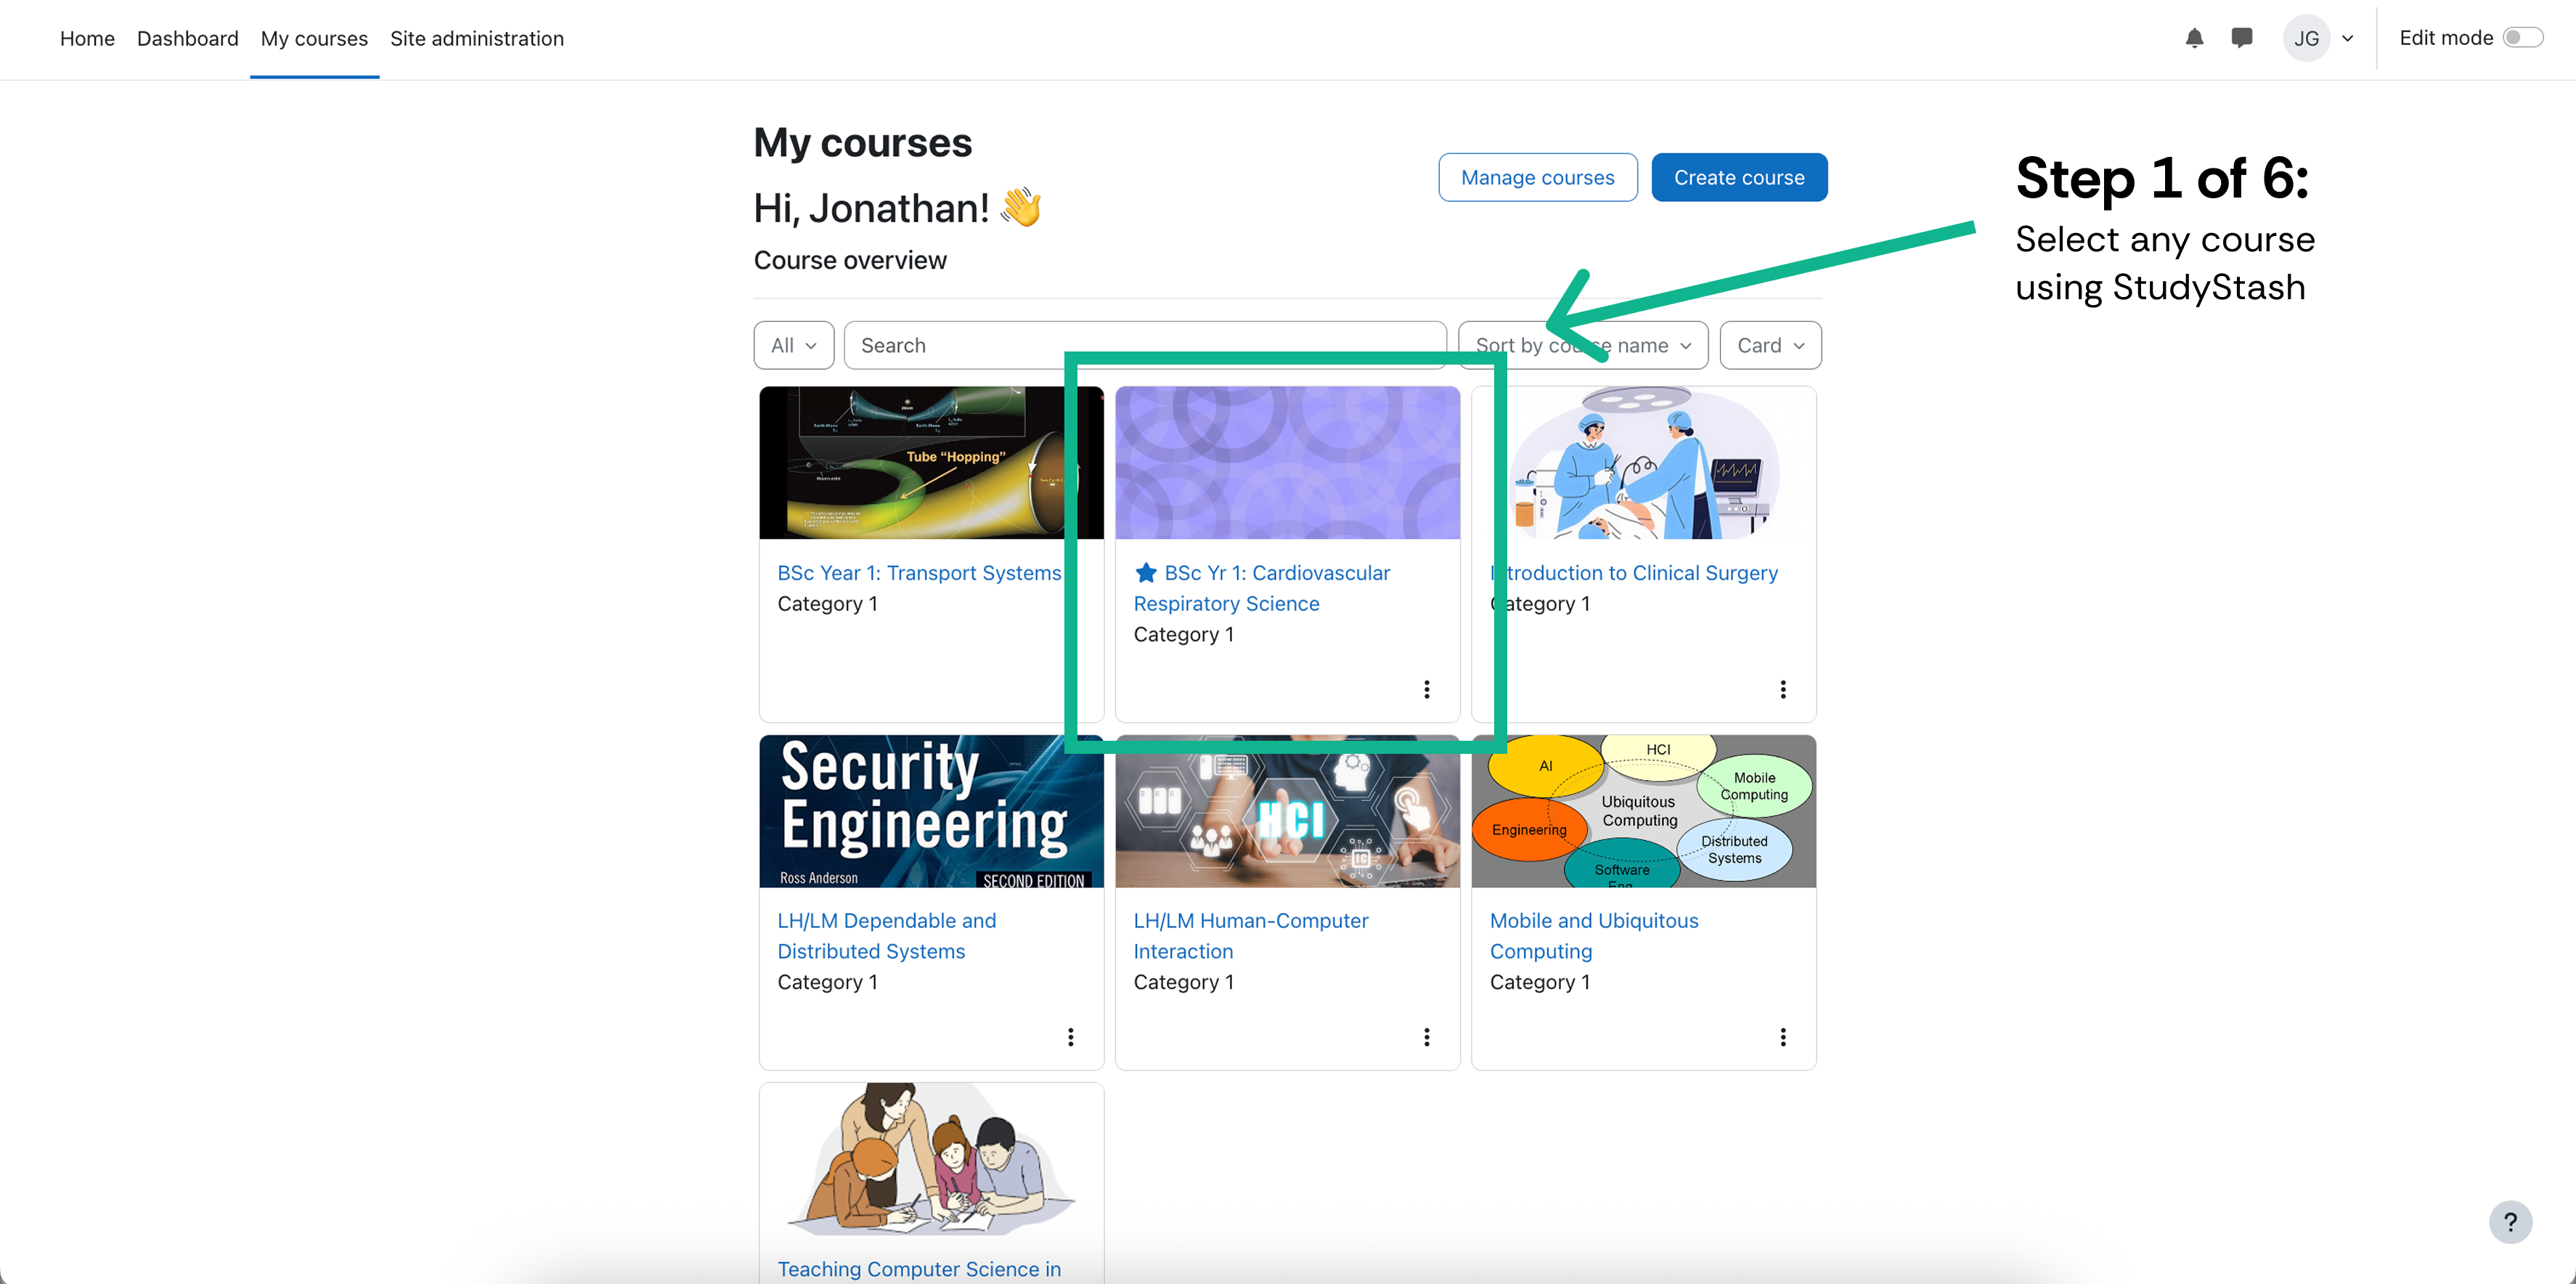The height and width of the screenshot is (1284, 2576).
Task: Open Introduction to Clinical Surgery course link
Action: pos(1634,573)
